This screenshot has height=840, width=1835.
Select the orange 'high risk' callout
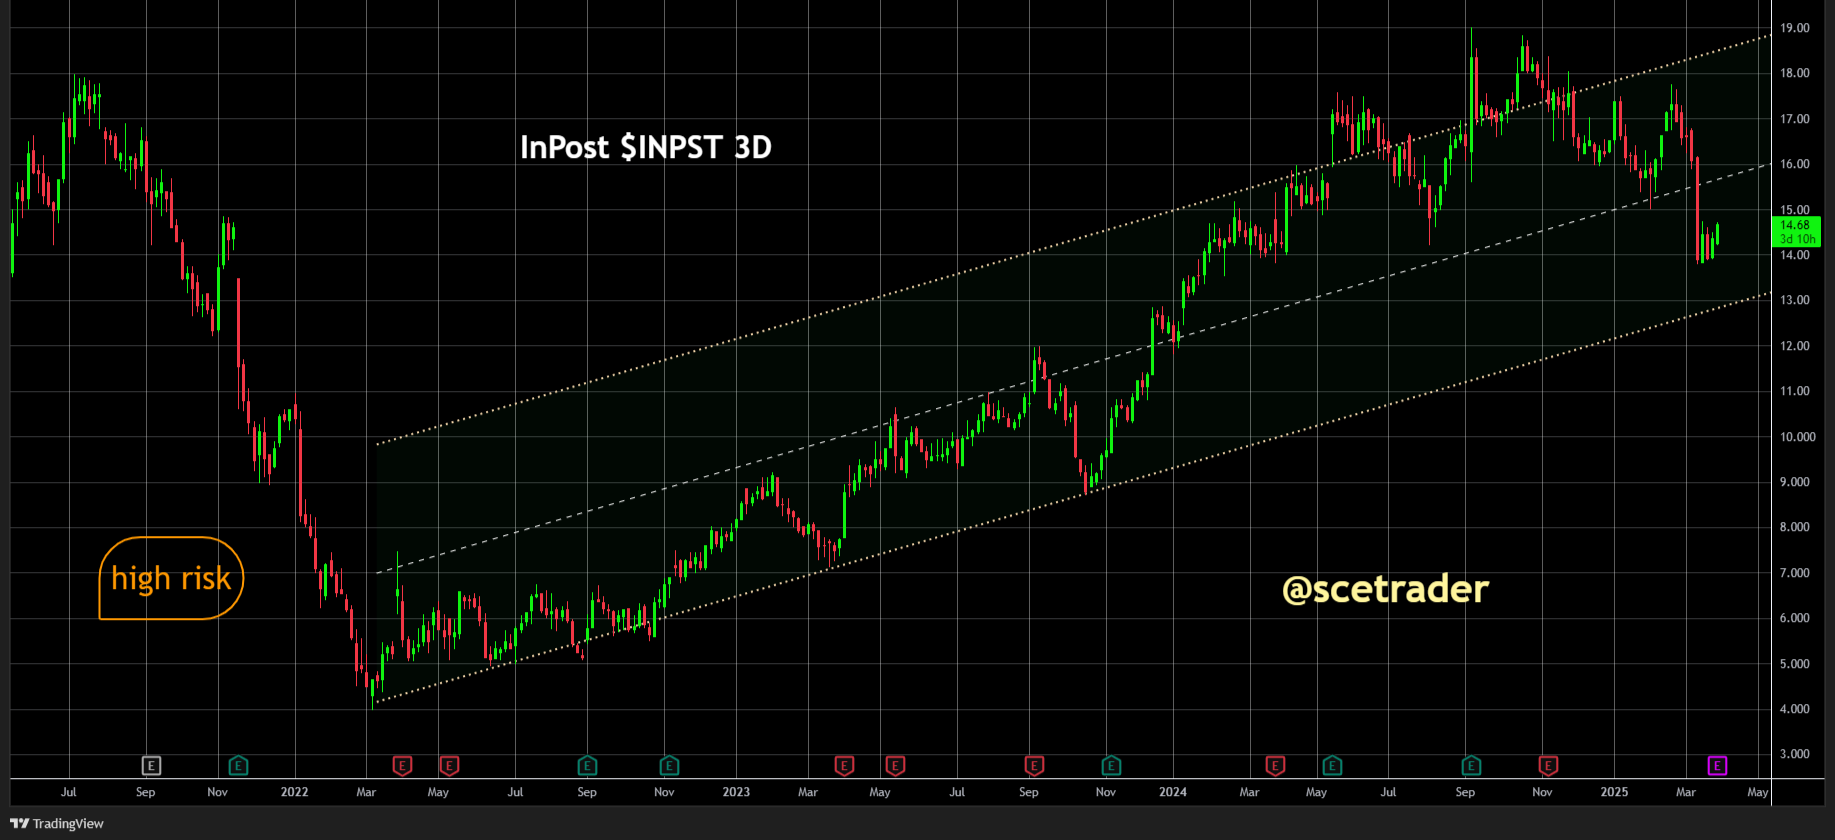(171, 578)
